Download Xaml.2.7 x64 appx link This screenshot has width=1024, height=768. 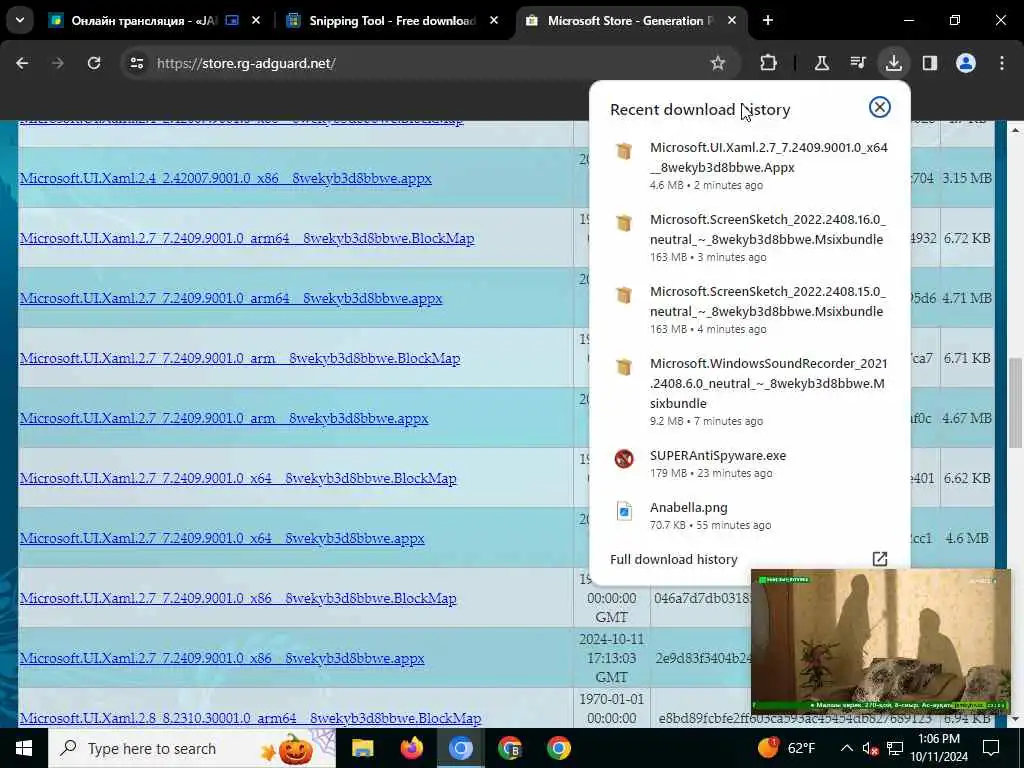click(x=222, y=539)
